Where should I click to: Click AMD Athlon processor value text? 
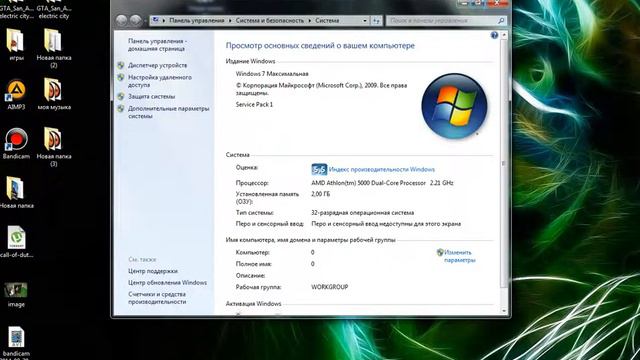point(382,183)
